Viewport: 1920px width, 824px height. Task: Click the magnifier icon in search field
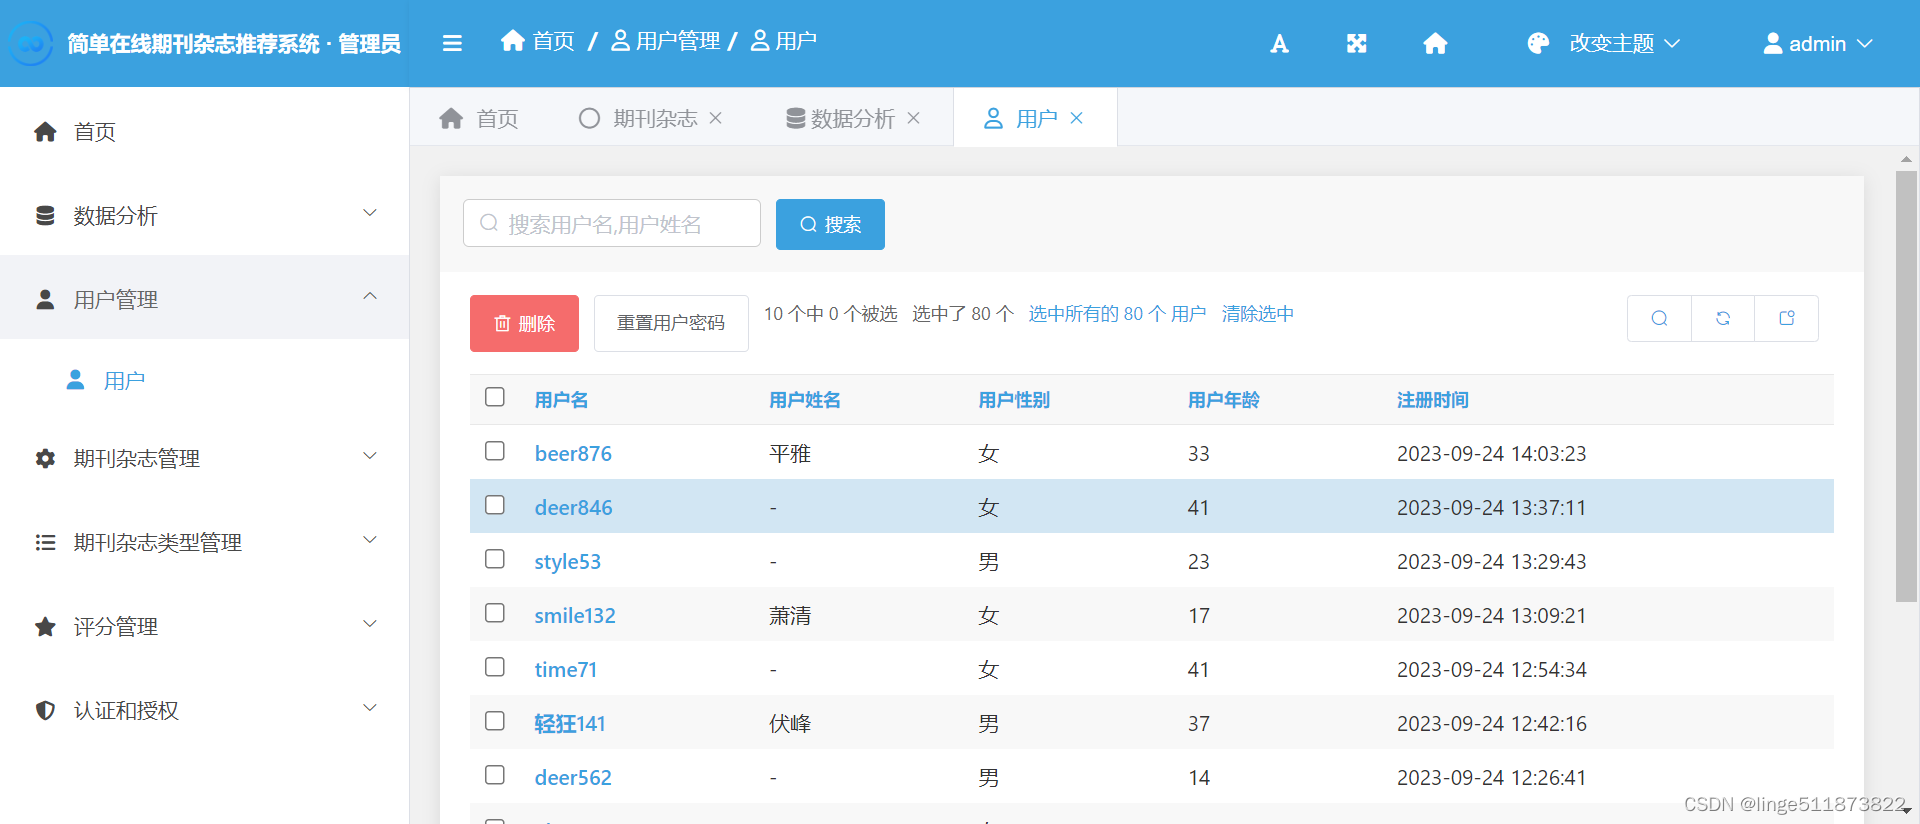click(x=489, y=223)
